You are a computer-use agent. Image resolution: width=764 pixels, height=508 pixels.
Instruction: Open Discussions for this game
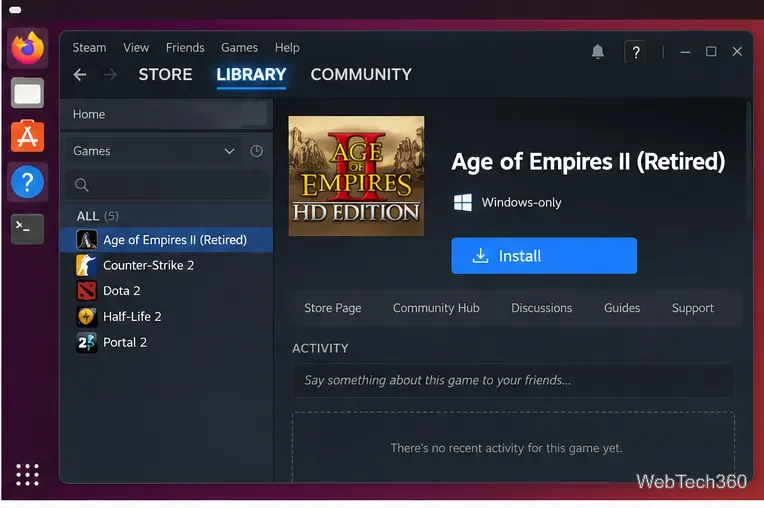pyautogui.click(x=541, y=308)
